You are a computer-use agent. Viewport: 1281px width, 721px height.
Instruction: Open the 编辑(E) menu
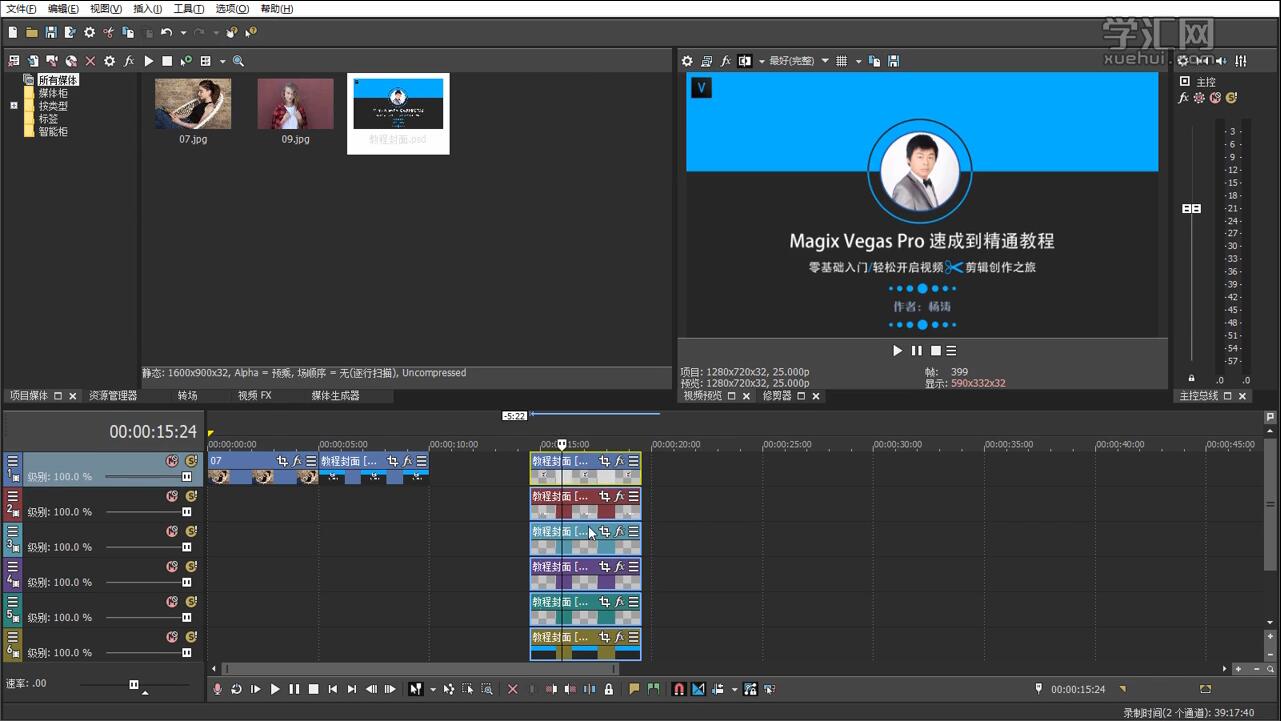click(x=63, y=9)
